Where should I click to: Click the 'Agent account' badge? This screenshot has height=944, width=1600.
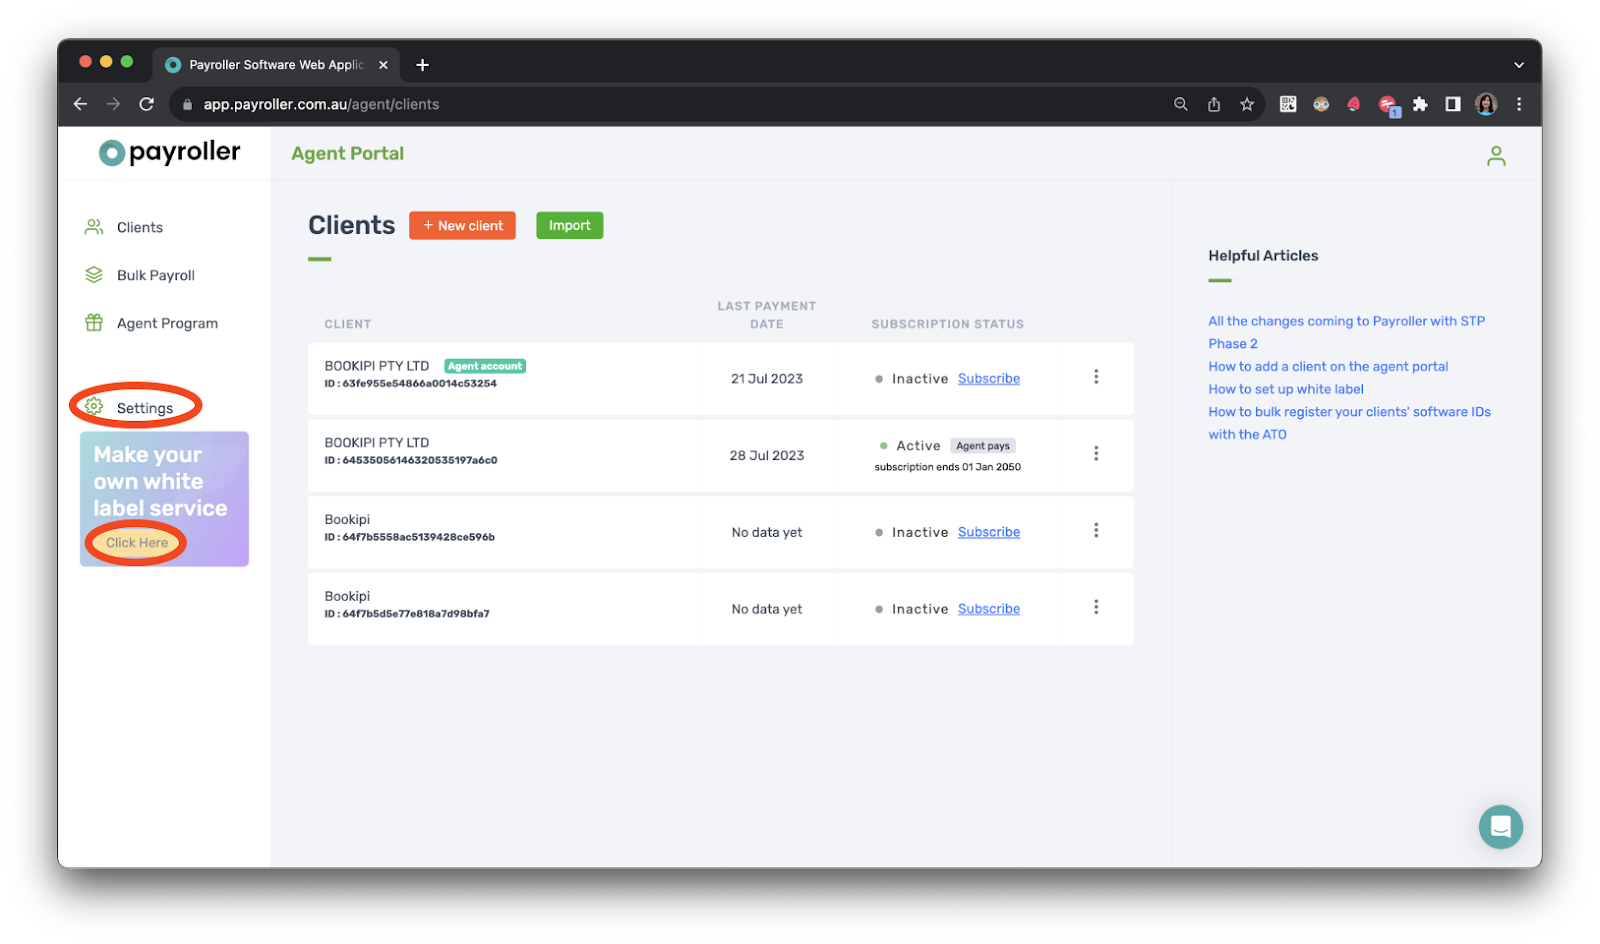click(485, 367)
